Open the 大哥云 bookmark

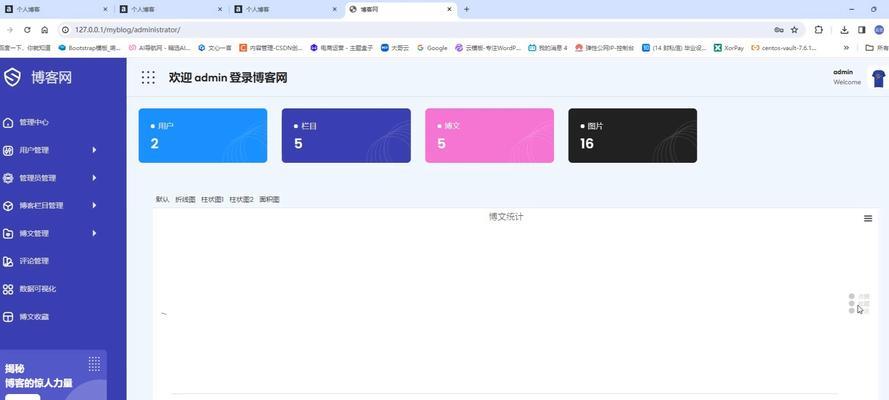[x=395, y=48]
